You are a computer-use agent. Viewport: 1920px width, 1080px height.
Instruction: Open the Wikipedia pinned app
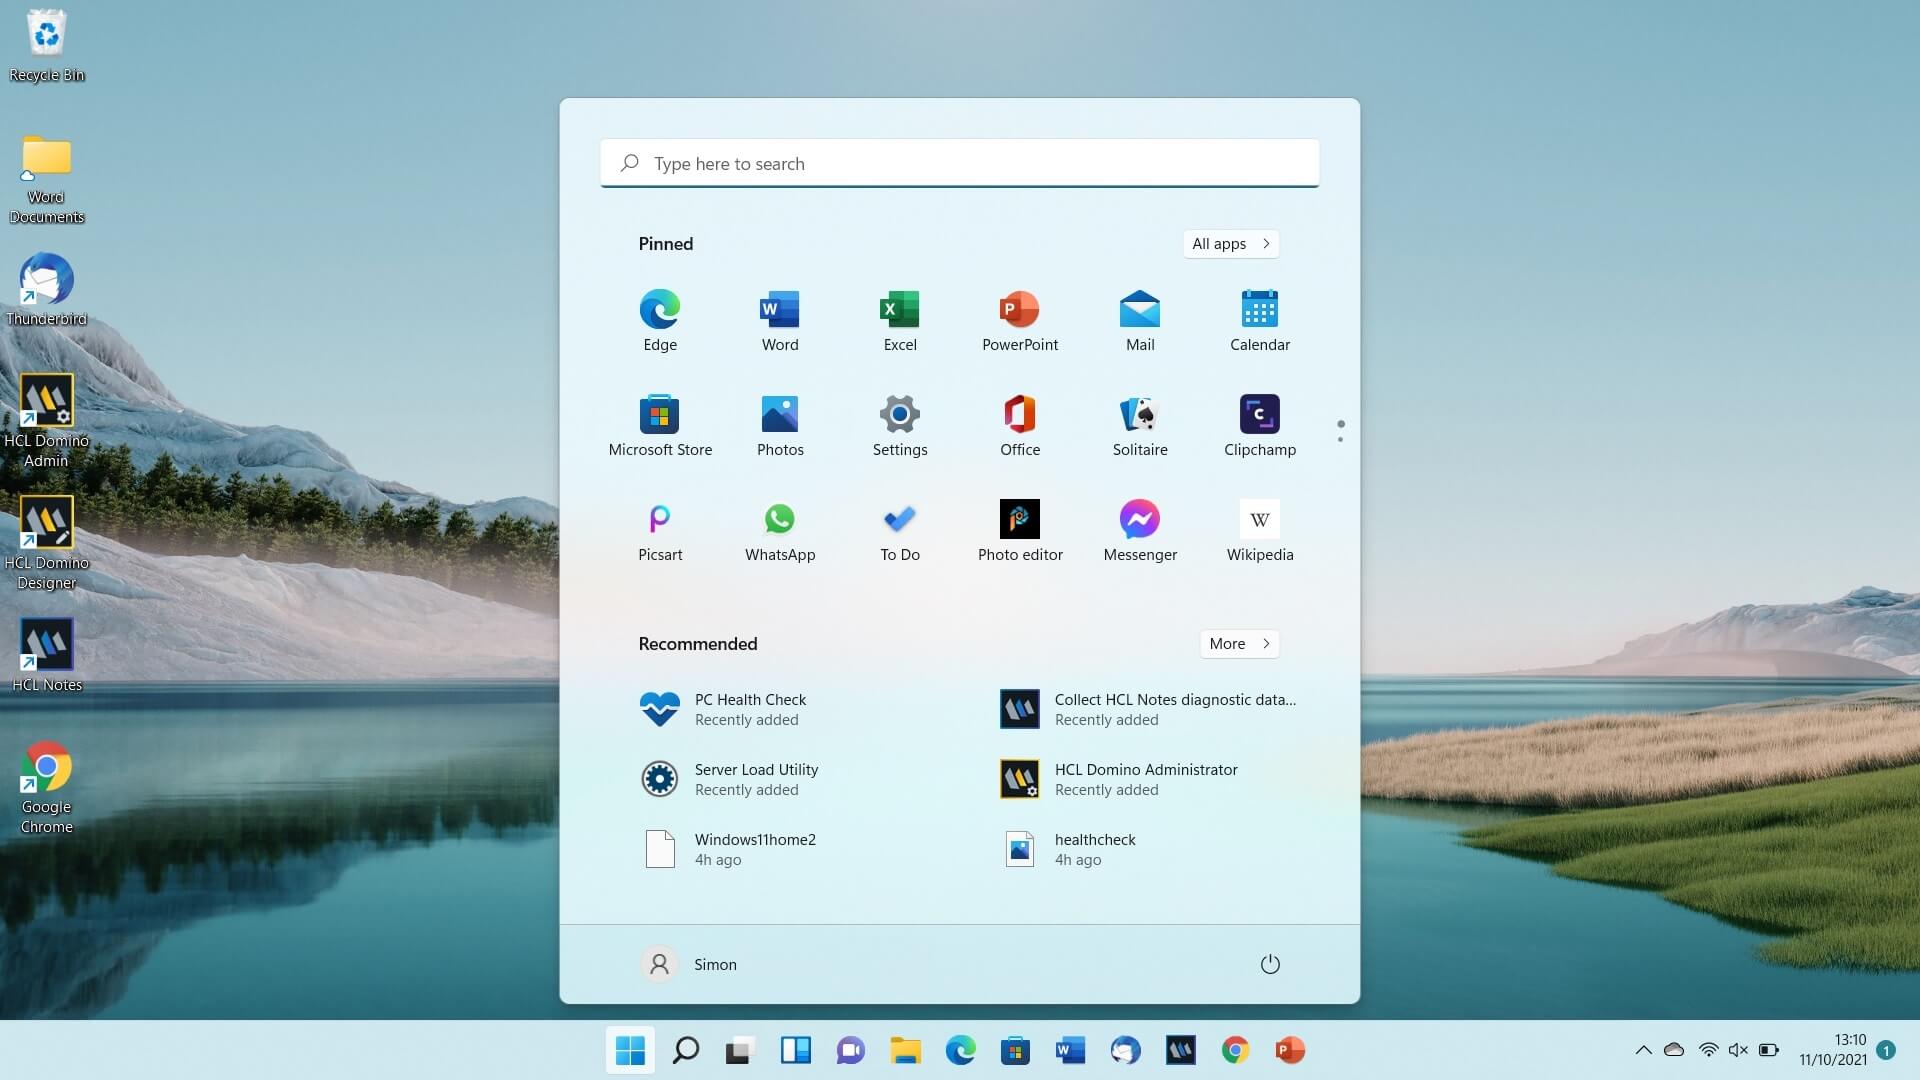[1260, 531]
